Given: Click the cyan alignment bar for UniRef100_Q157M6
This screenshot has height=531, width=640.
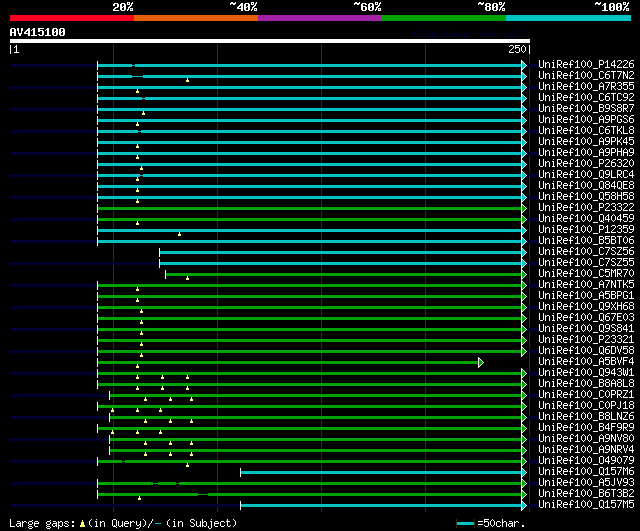Looking at the screenshot, I should [381, 473].
